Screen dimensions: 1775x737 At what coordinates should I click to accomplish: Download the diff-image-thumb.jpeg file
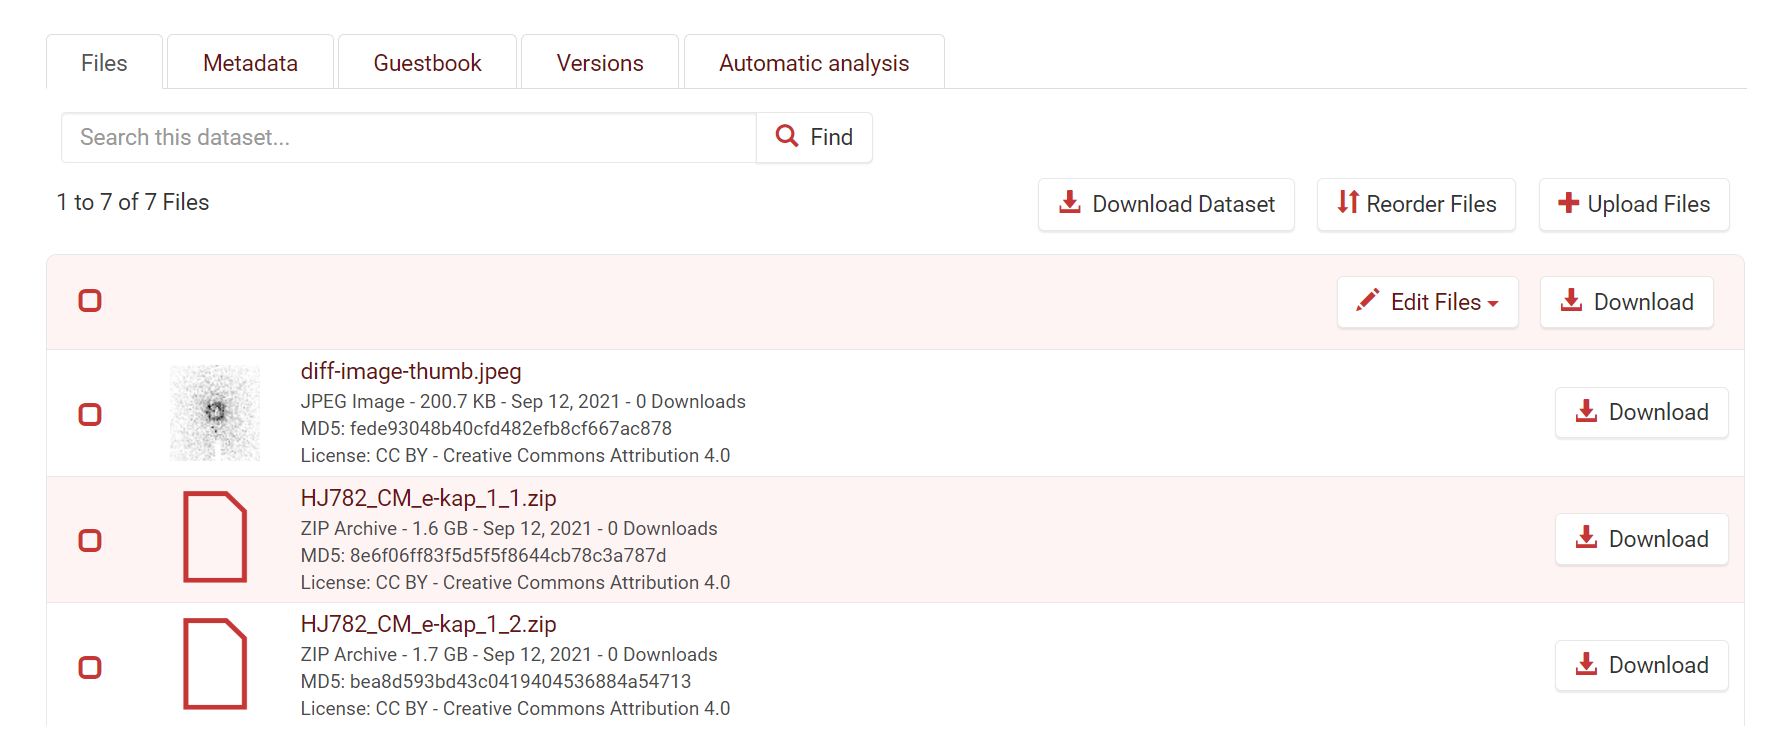(1642, 412)
